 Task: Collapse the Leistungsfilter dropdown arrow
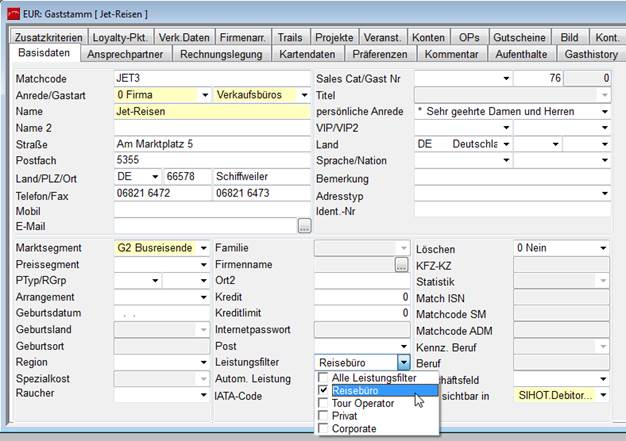(404, 362)
